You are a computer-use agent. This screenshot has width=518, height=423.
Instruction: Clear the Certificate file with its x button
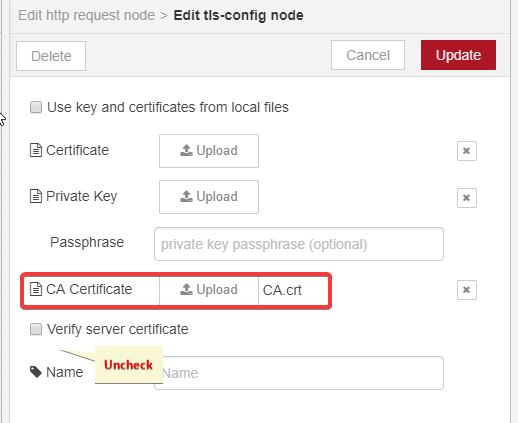[x=467, y=151]
